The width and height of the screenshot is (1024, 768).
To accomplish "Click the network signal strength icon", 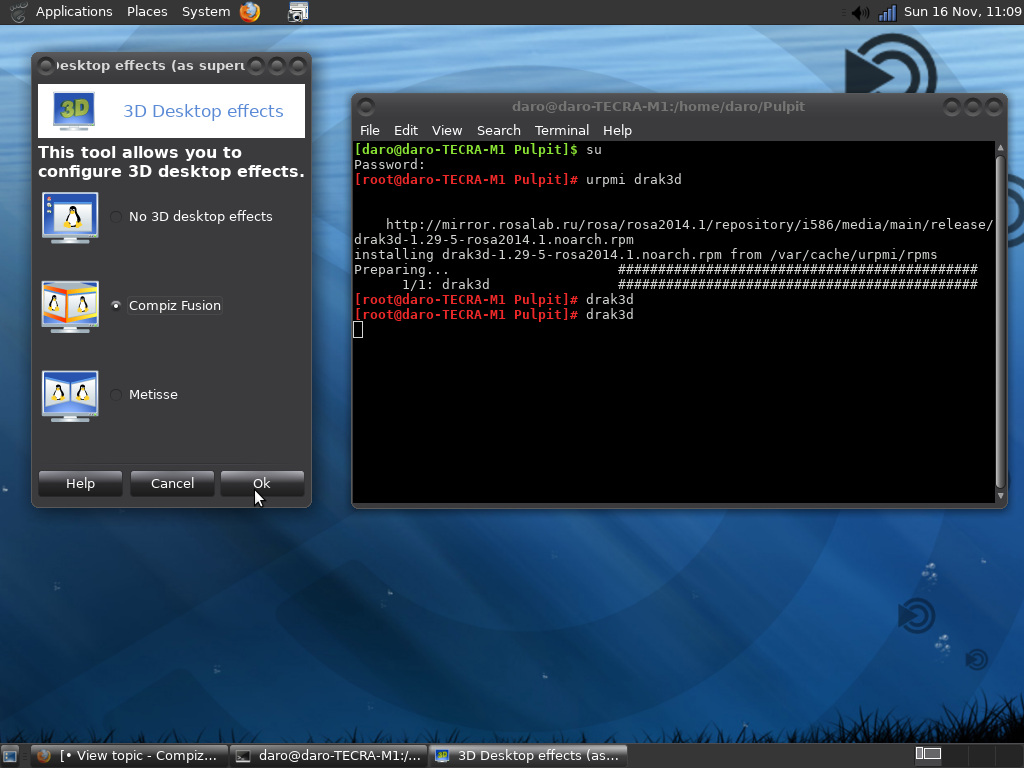I will (887, 12).
